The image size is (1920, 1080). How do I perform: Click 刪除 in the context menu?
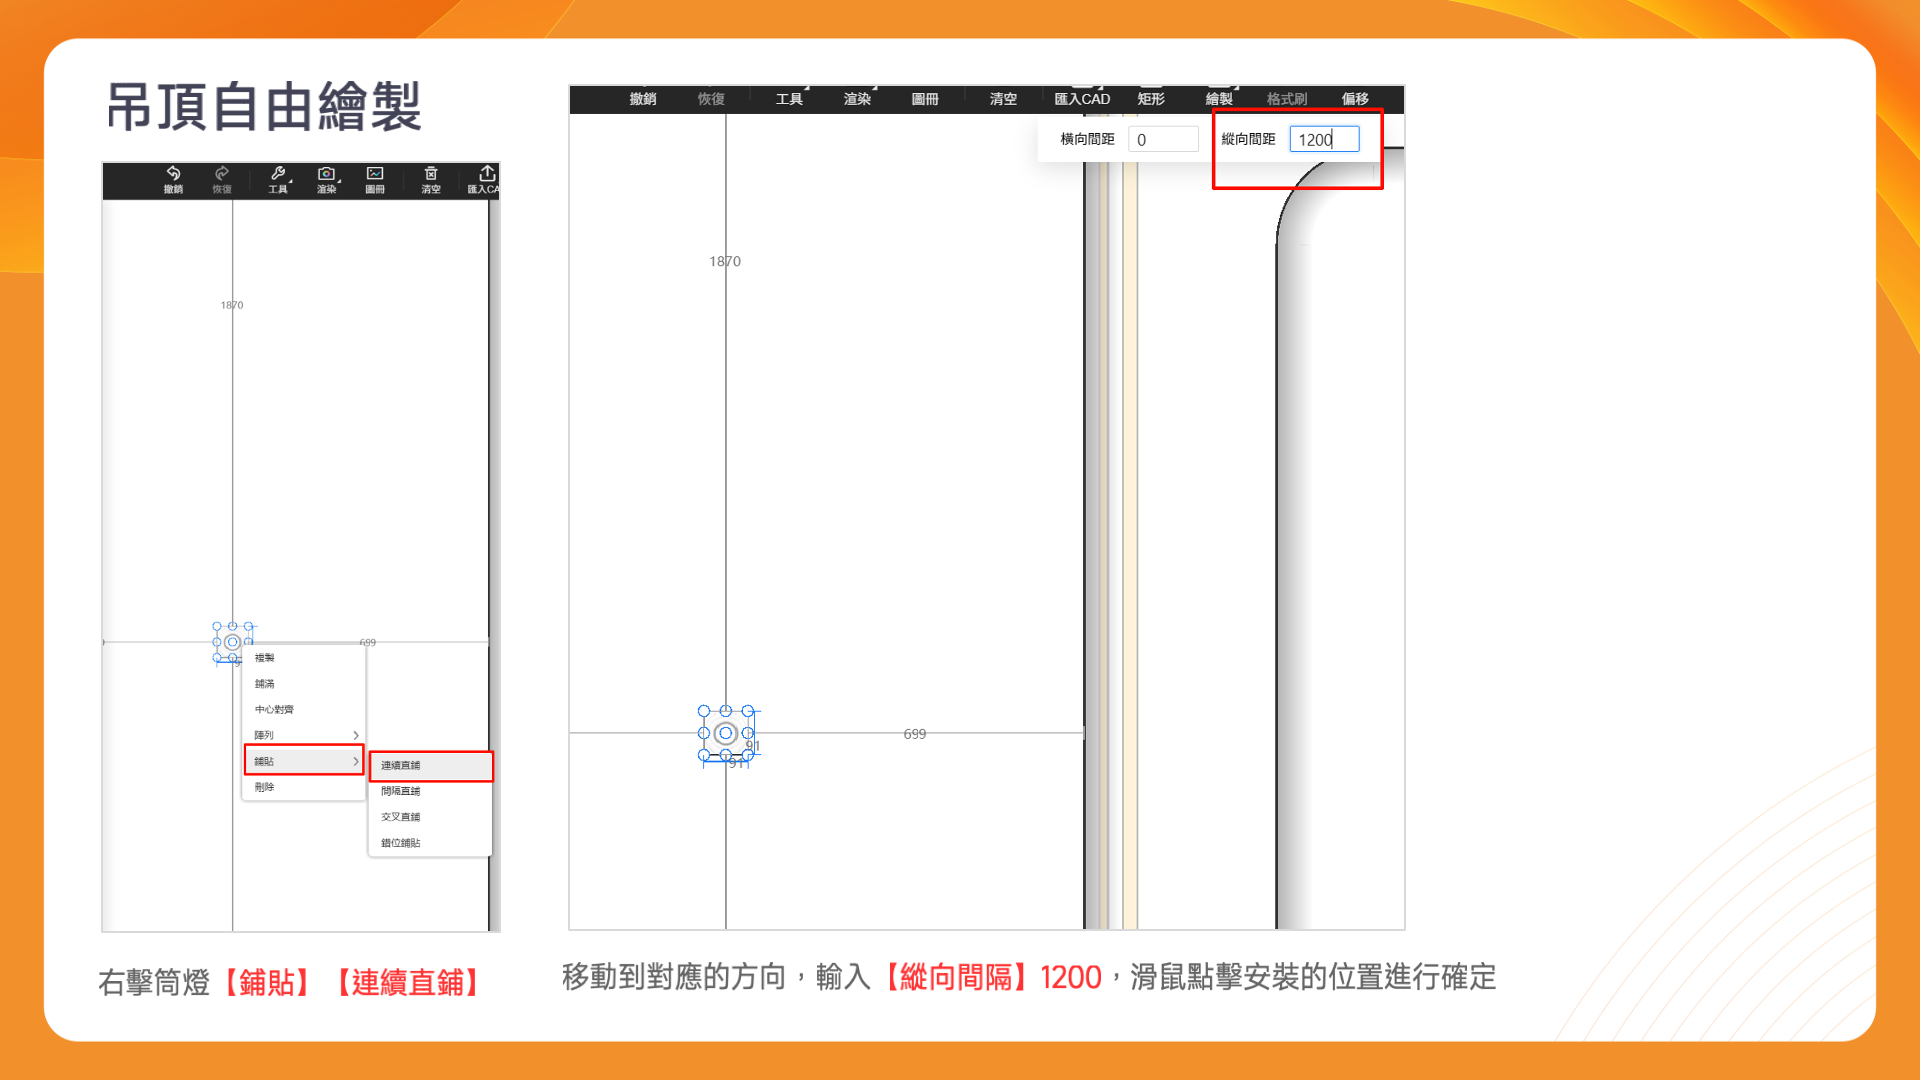(x=265, y=787)
